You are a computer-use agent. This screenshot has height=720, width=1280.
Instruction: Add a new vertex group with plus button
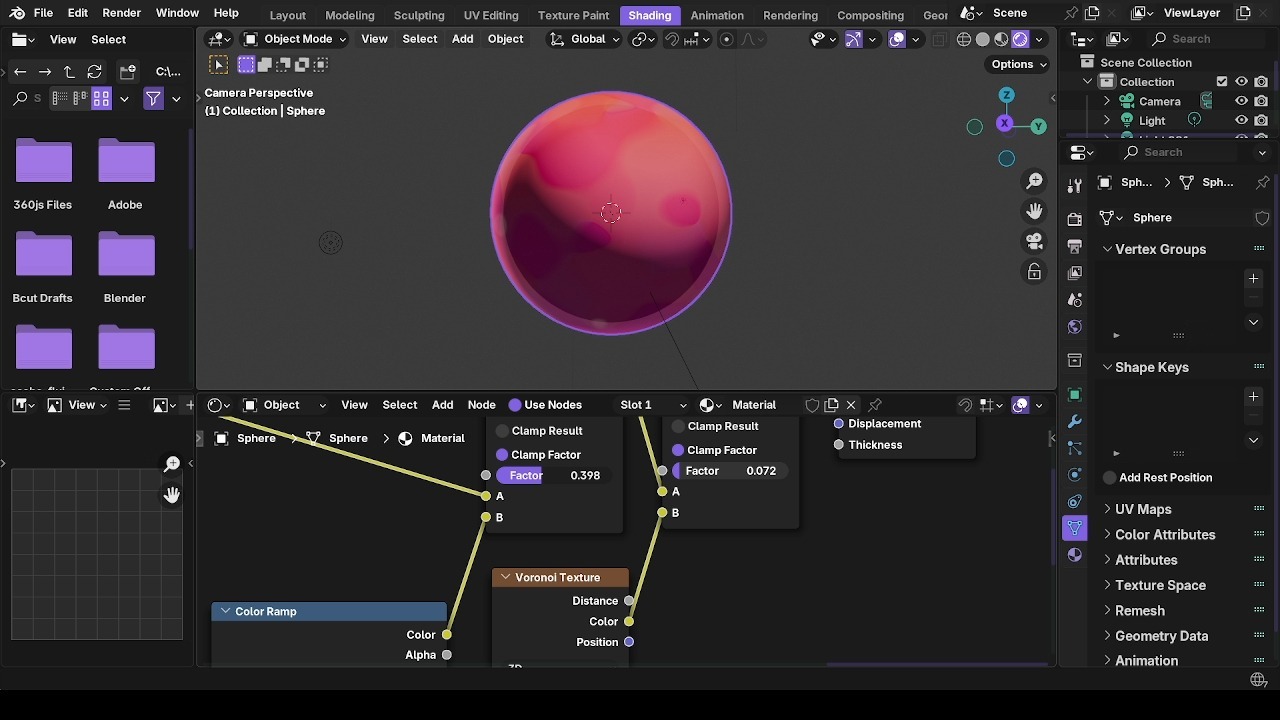tap(1253, 278)
